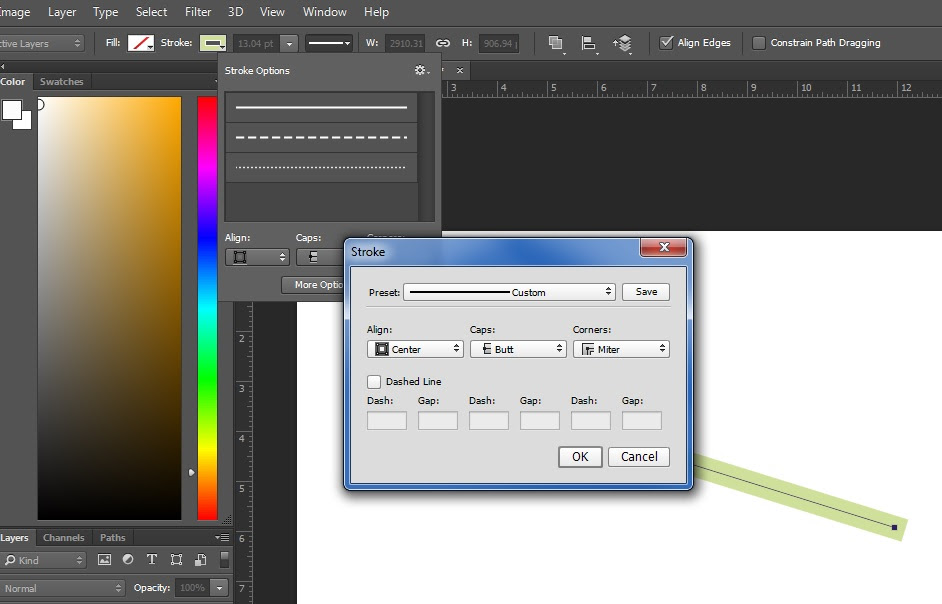The image size is (942, 604).
Task: Click Save next to the stroke preset
Action: pos(646,292)
